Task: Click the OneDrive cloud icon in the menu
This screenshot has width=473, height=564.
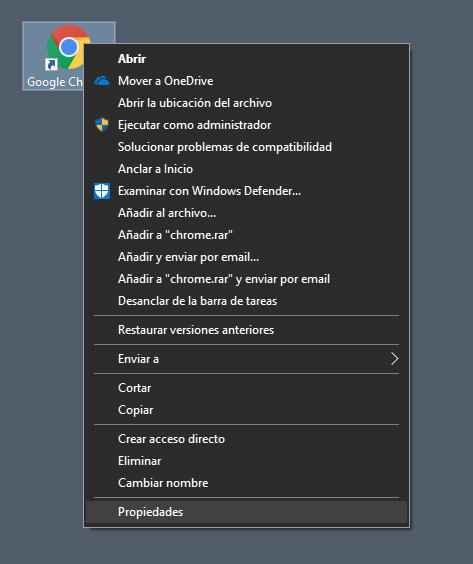Action: 102,81
